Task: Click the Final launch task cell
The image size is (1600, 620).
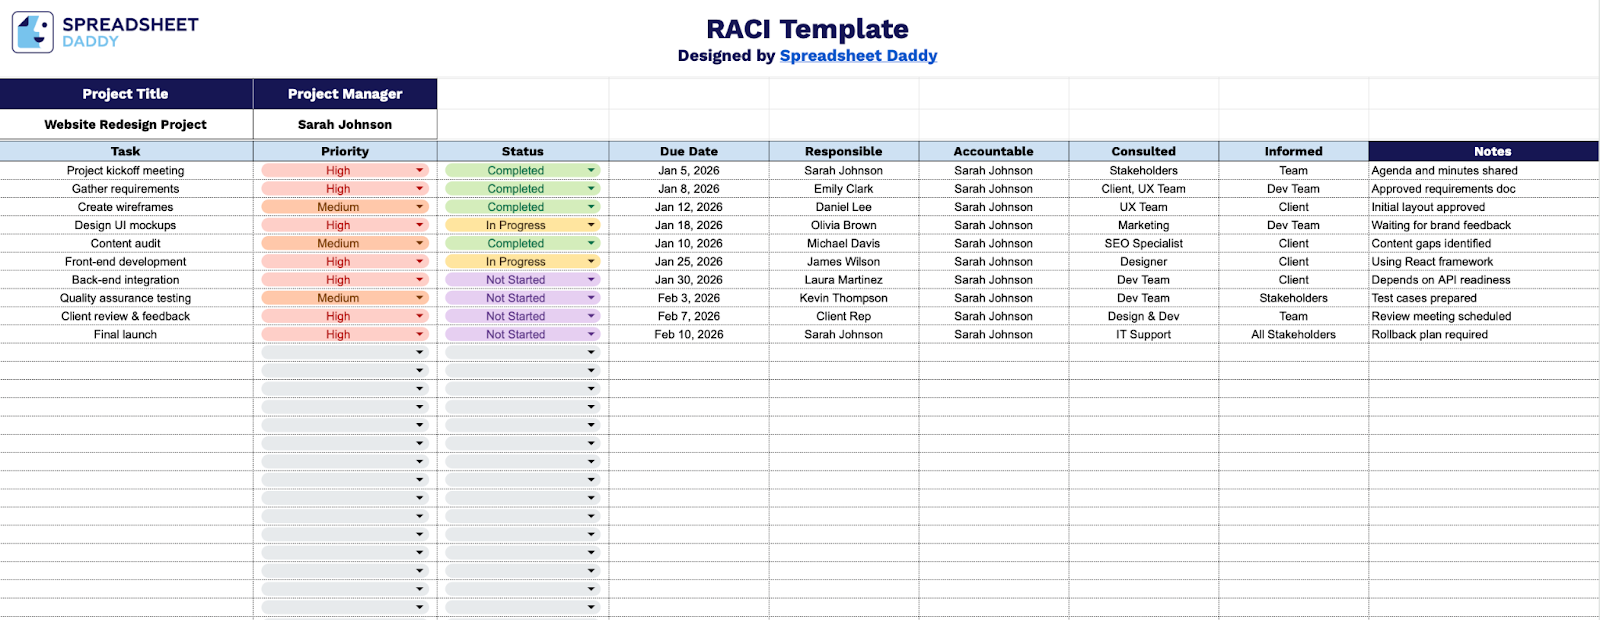Action: 126,334
